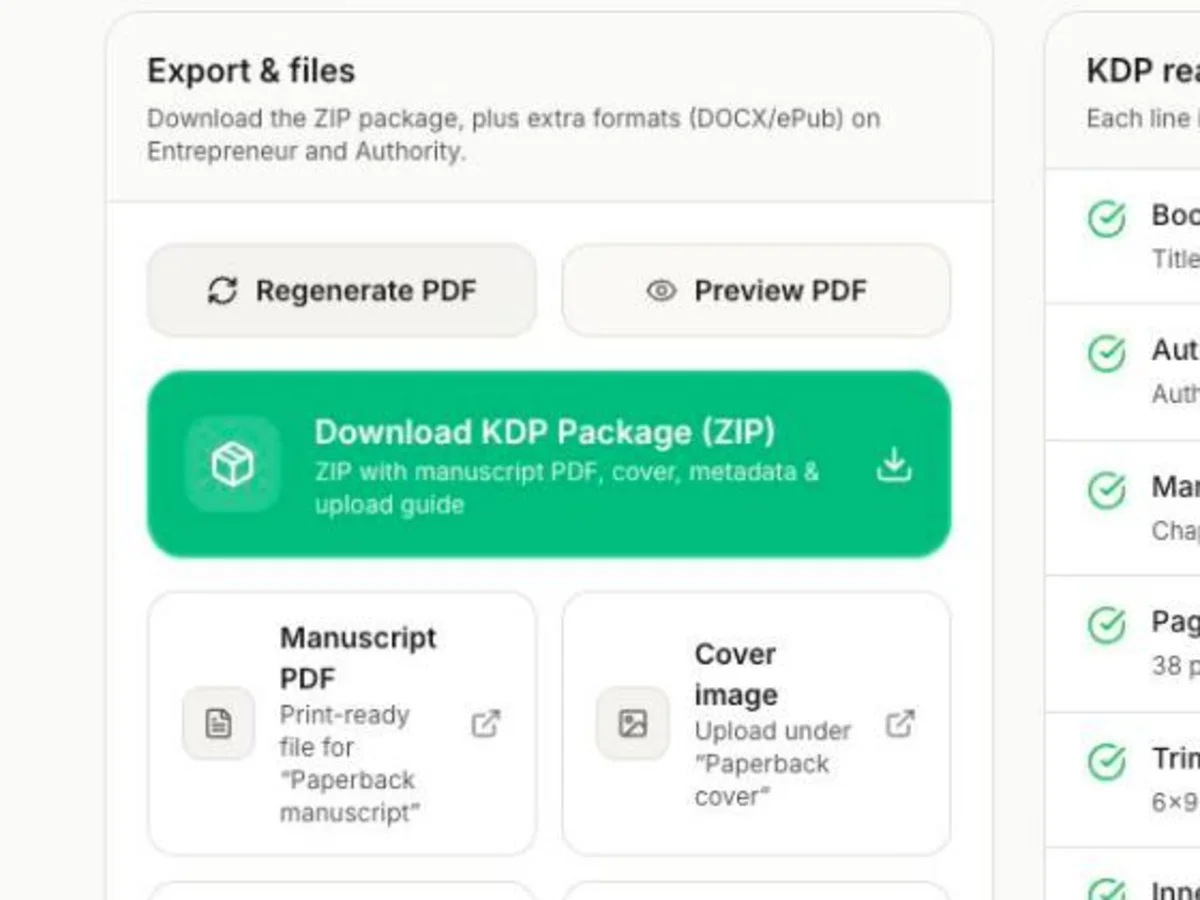1200x900 pixels.
Task: Click the box package icon
Action: [233, 465]
